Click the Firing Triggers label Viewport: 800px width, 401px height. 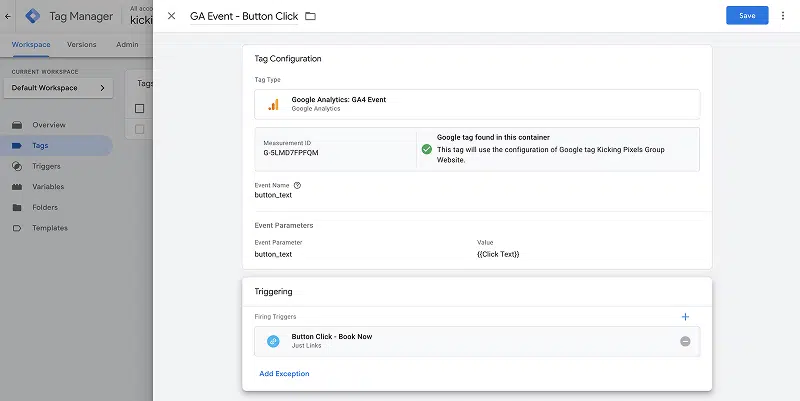275,317
